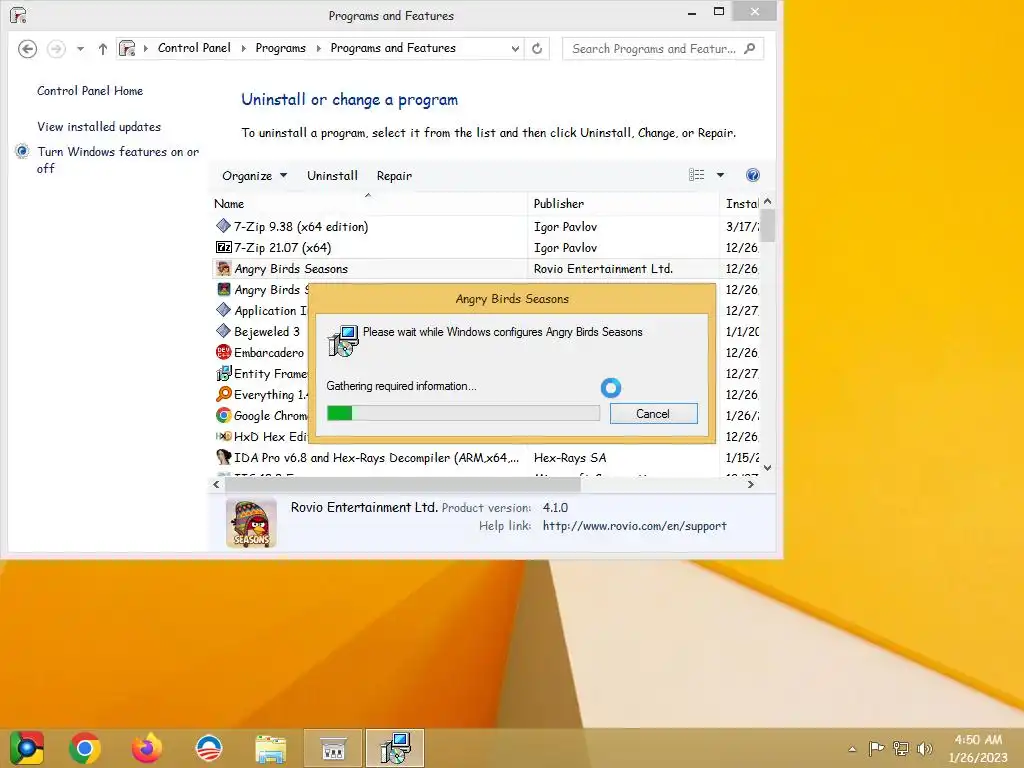Open View installed updates link
Screen dimensions: 1024x768
pyautogui.click(x=99, y=127)
